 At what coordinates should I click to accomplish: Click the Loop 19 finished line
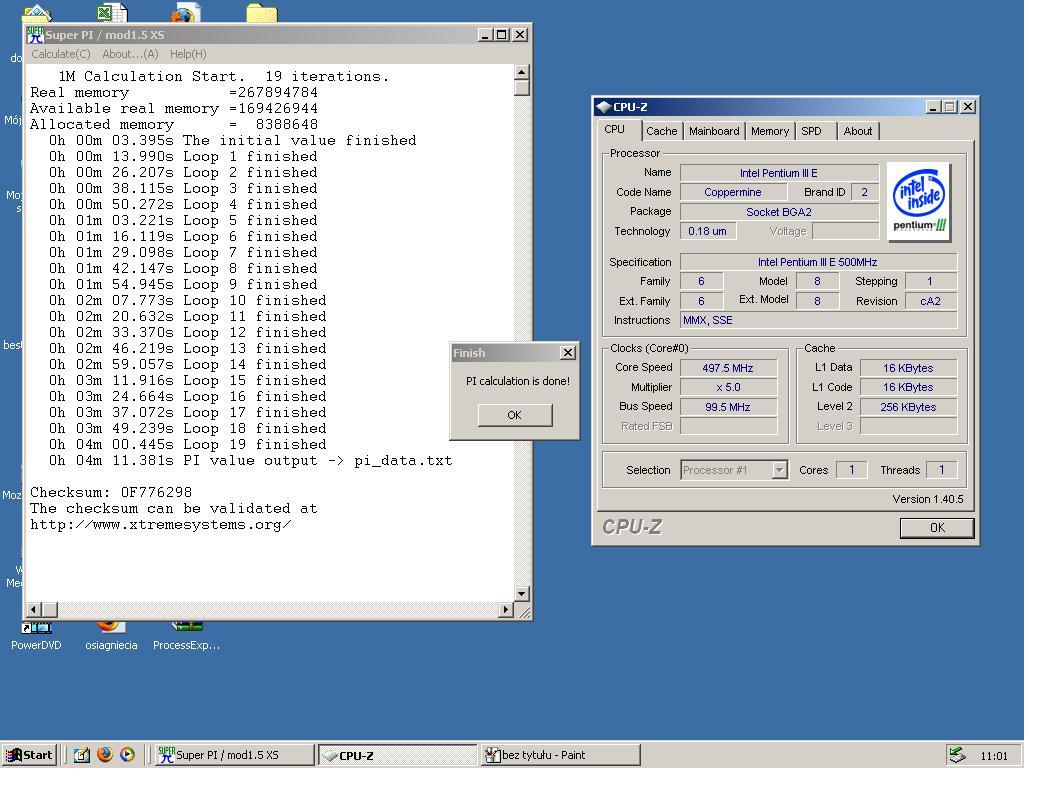(188, 444)
